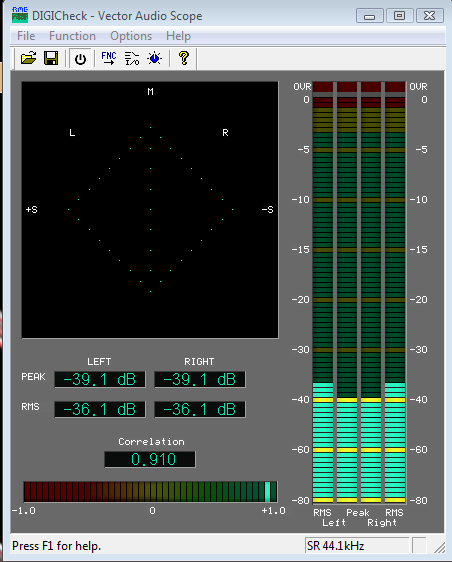Click the M label in the scope

point(151,92)
